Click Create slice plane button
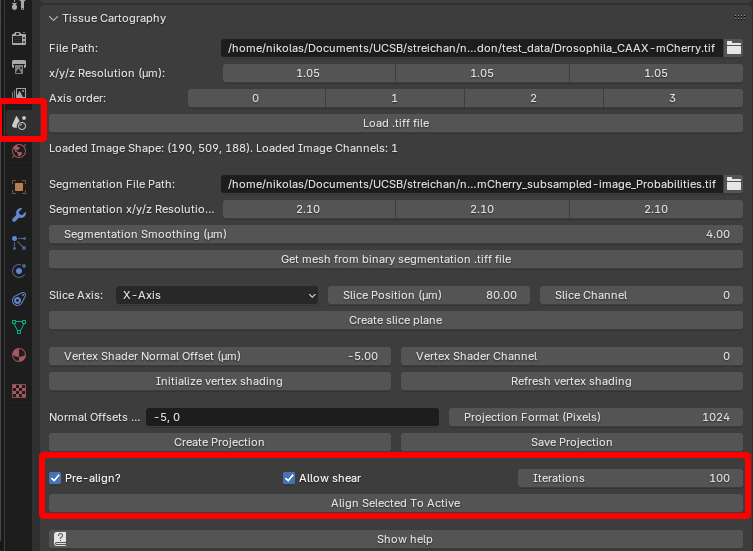The height and width of the screenshot is (551, 753). pos(396,320)
